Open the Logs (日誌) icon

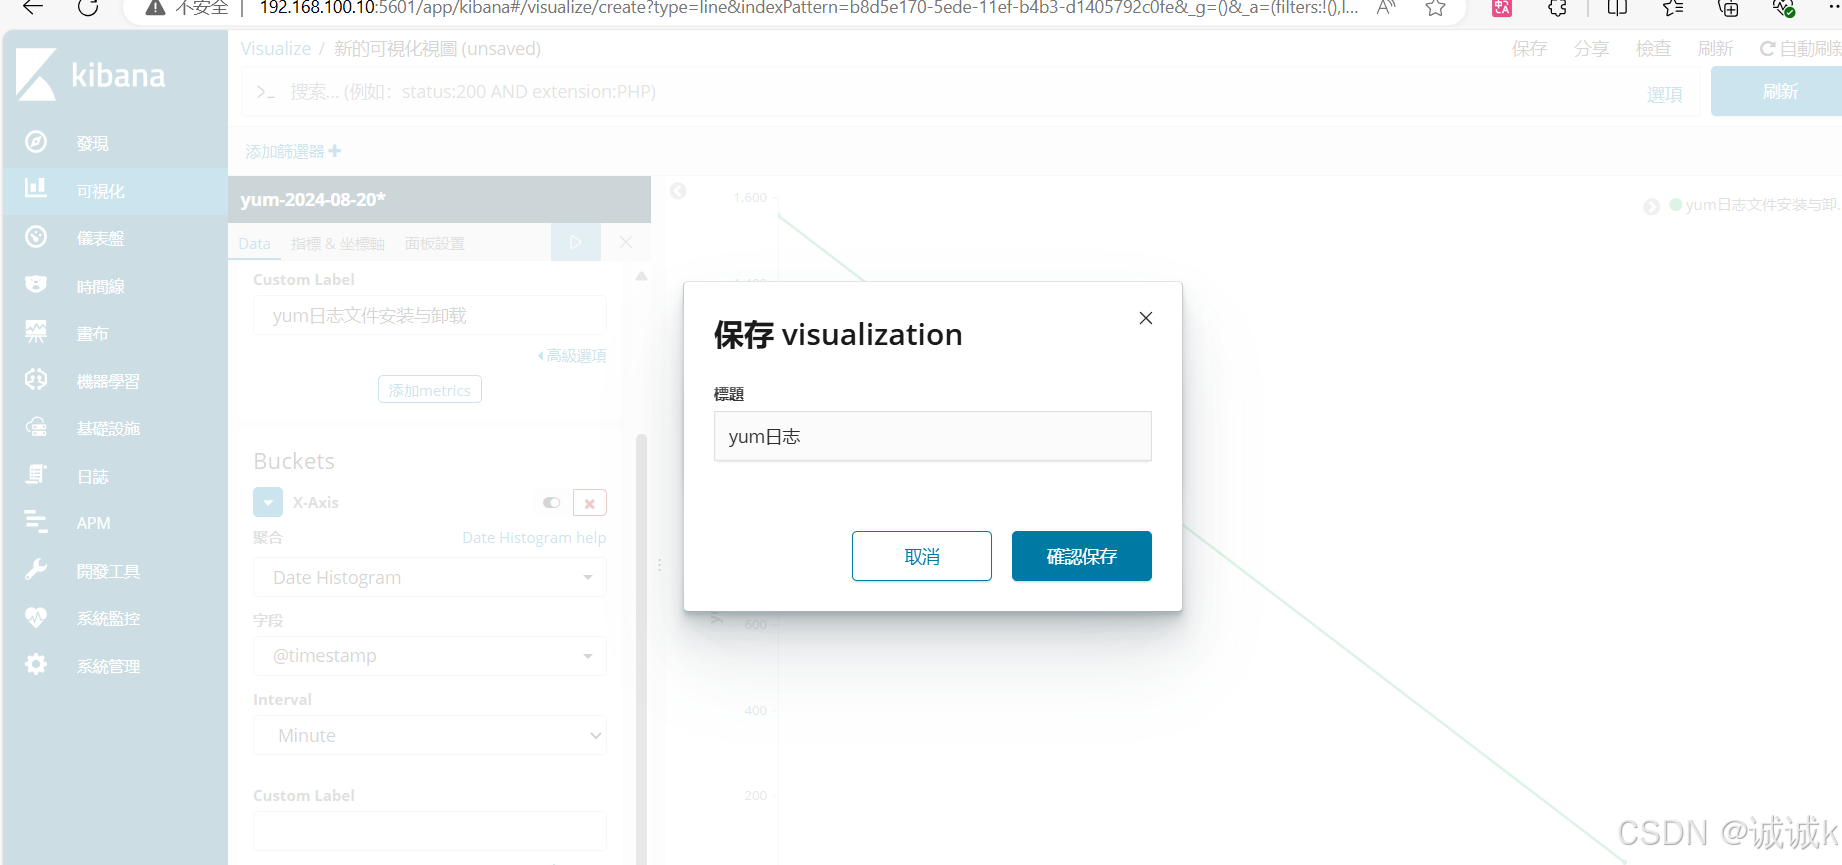point(36,475)
